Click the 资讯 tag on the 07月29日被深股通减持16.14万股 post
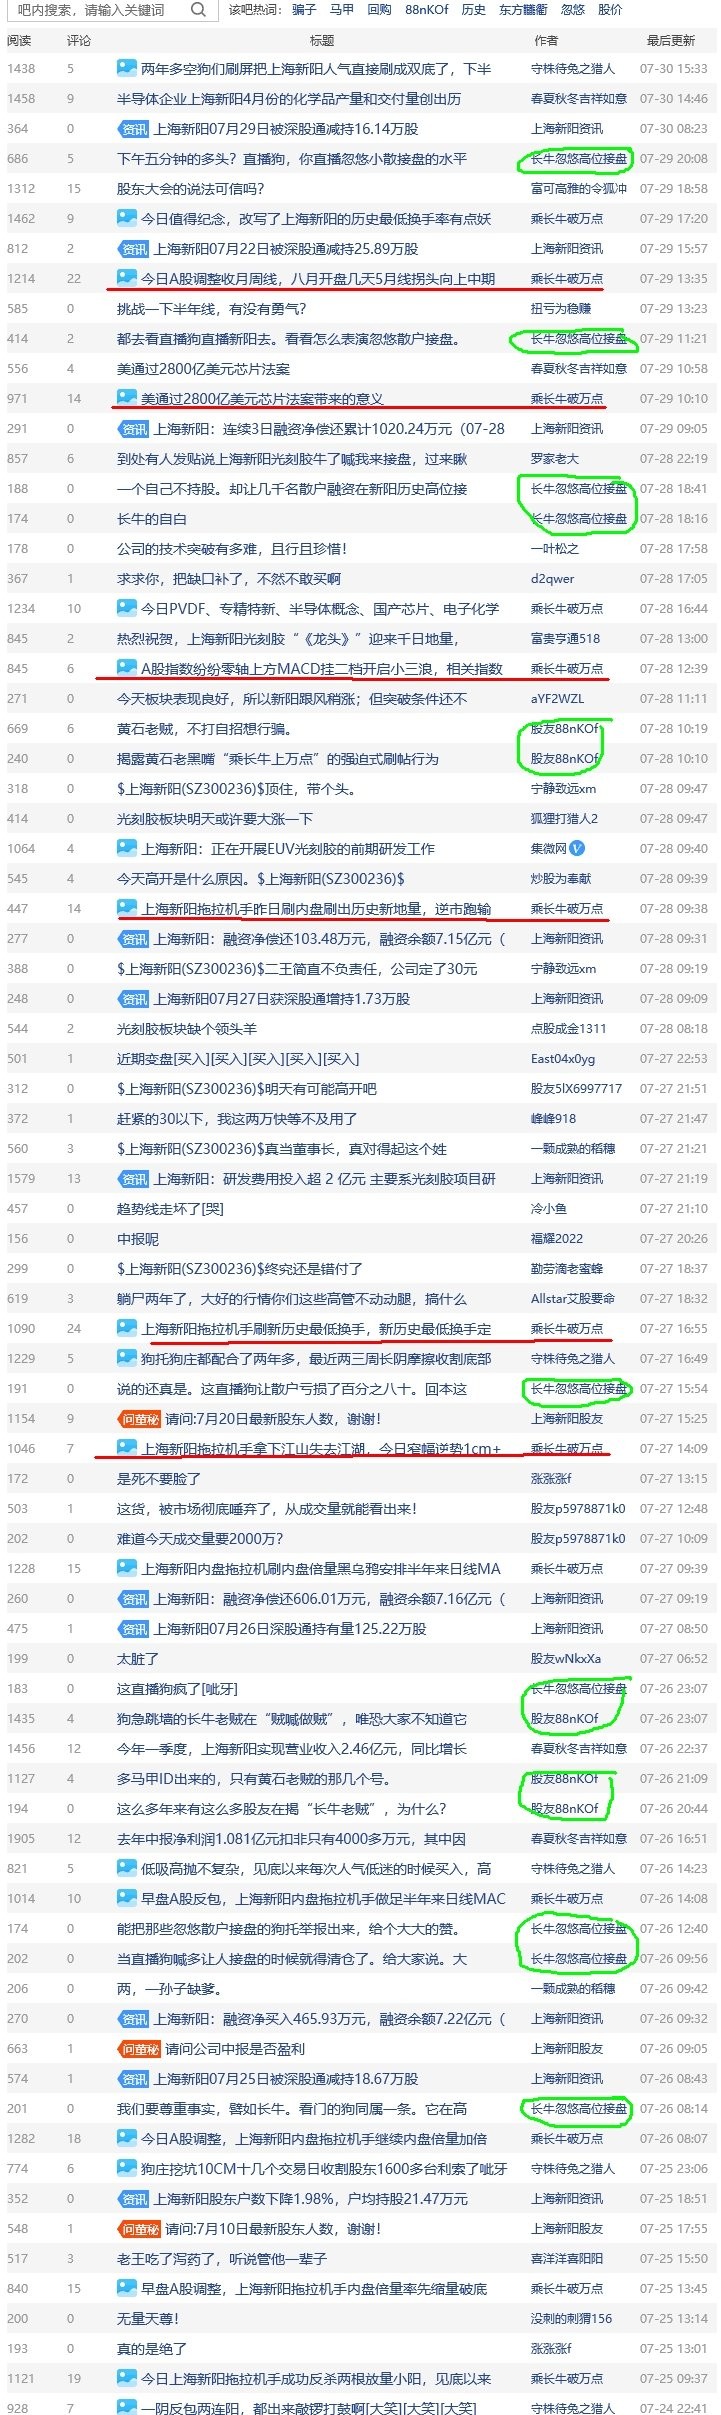Viewport: 721px width, 2415px height. pyautogui.click(x=133, y=129)
